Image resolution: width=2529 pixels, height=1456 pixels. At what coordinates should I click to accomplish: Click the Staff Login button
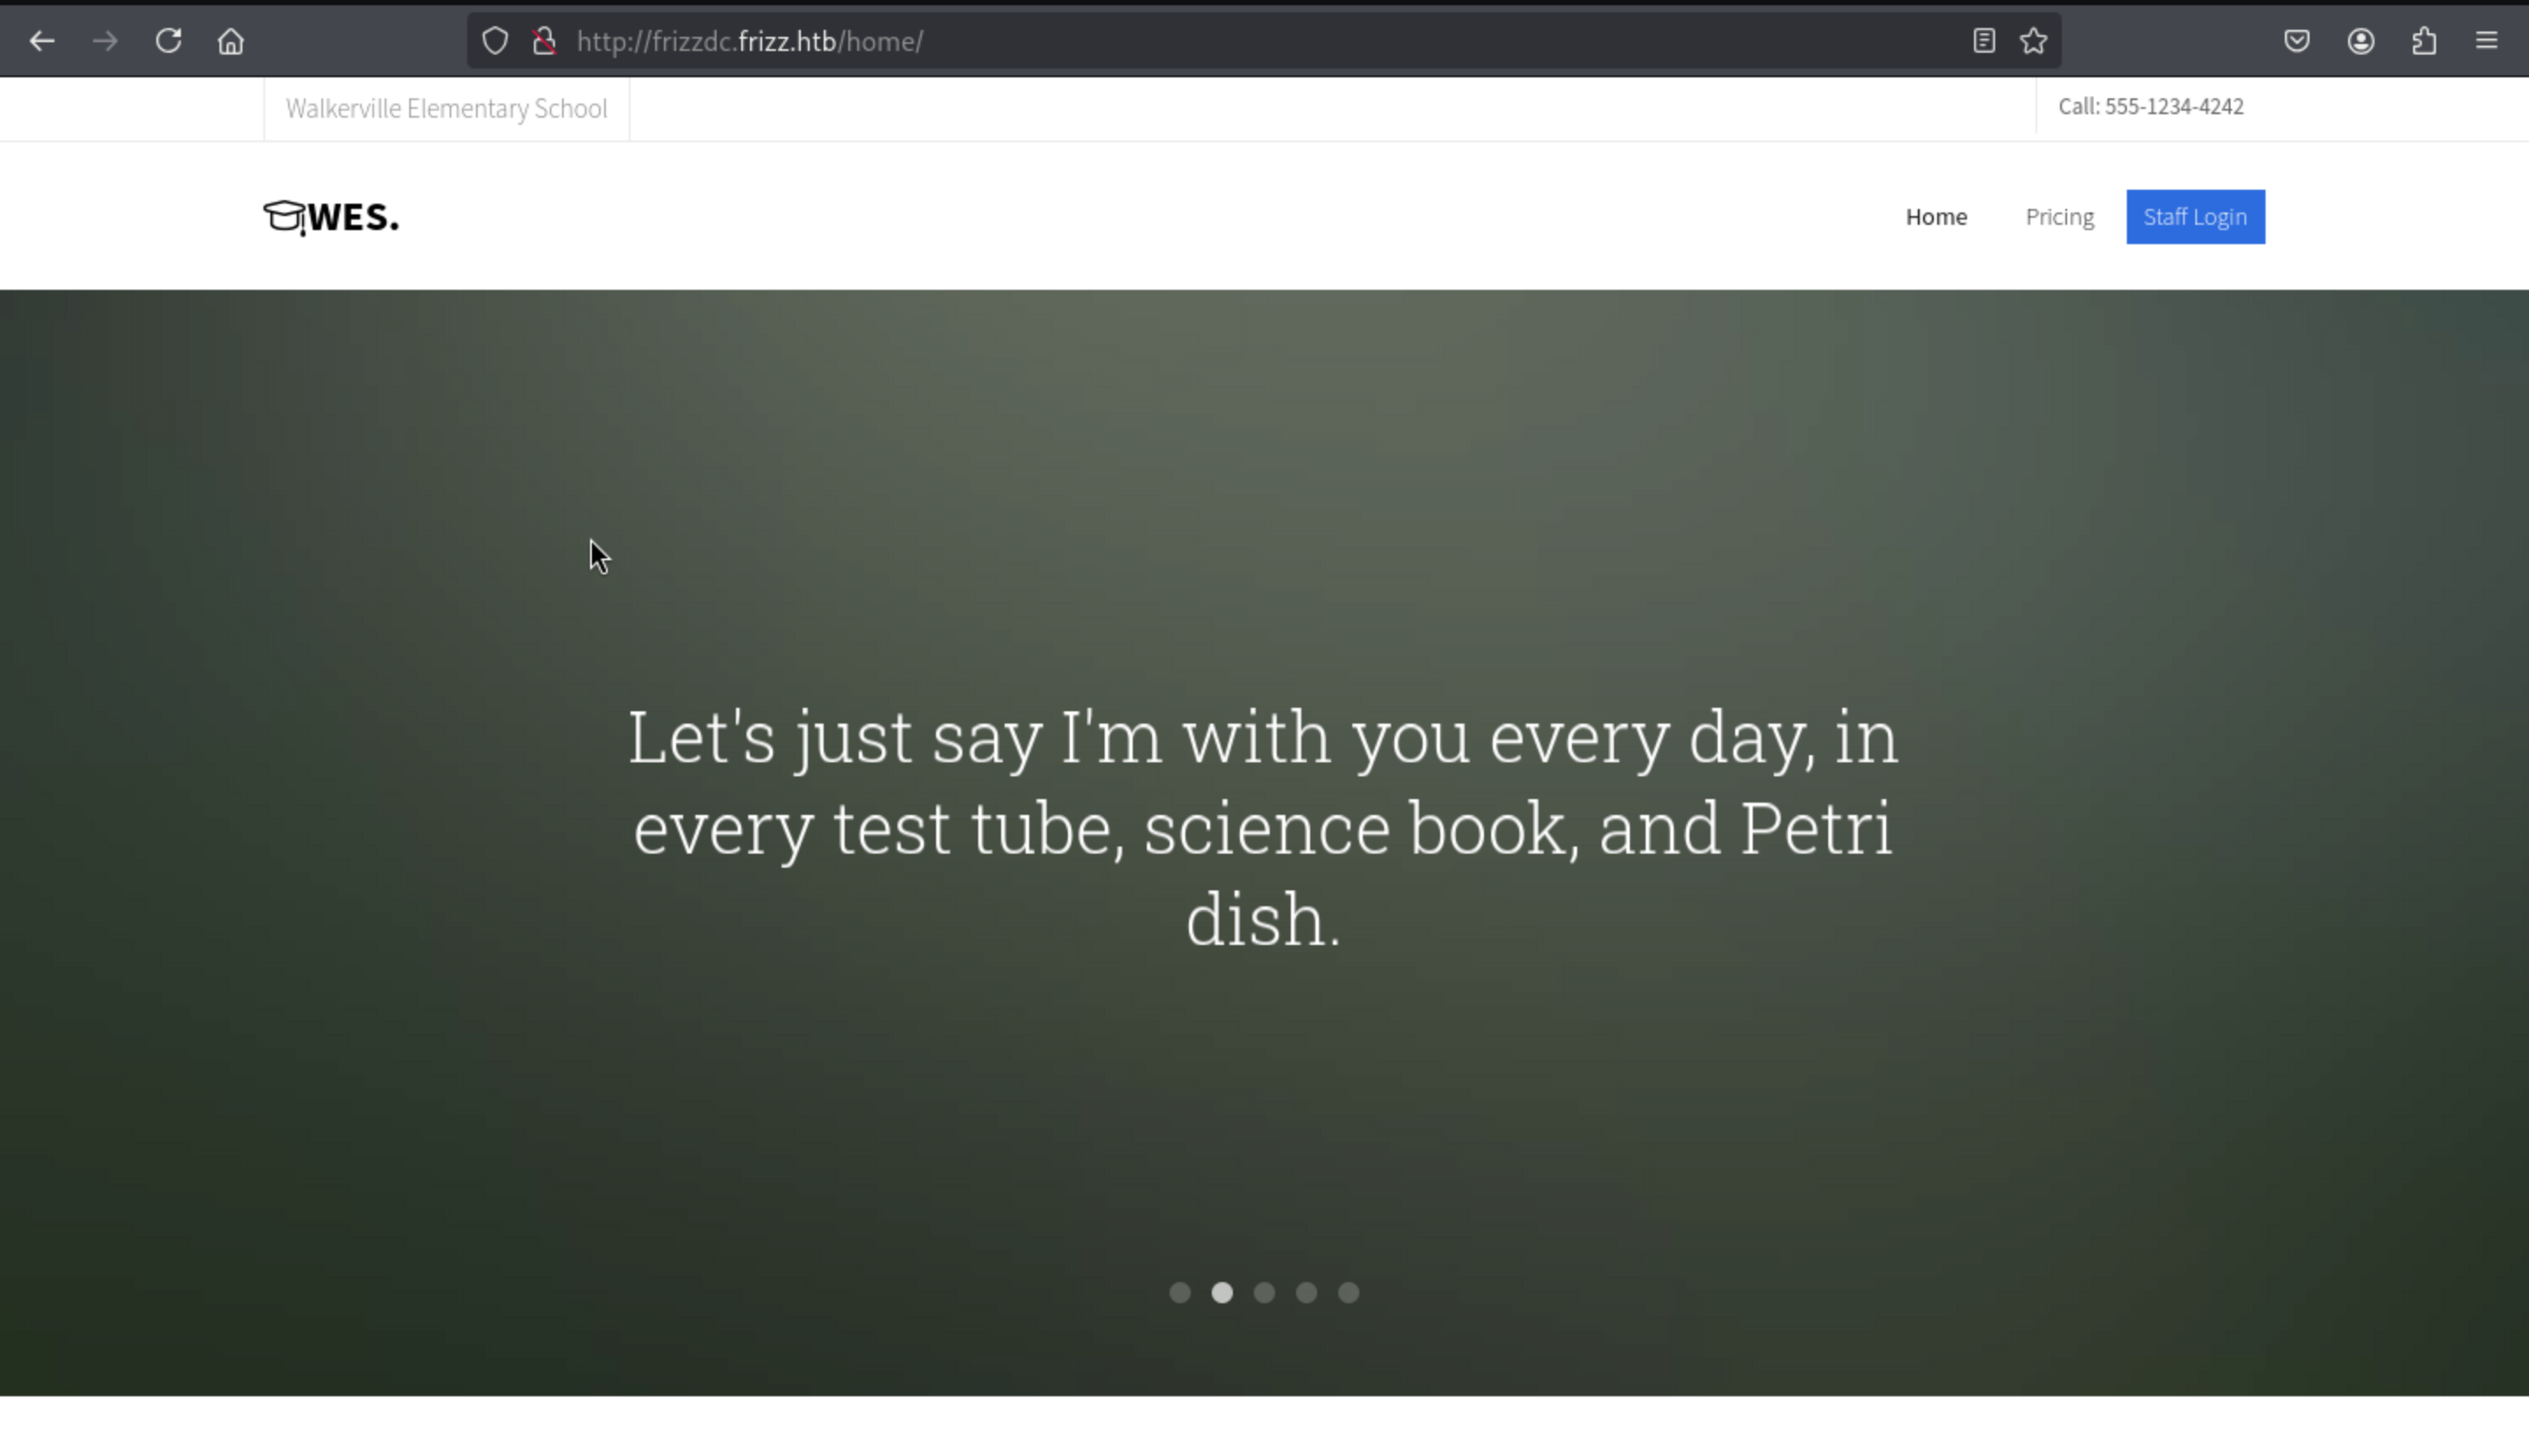[2195, 217]
